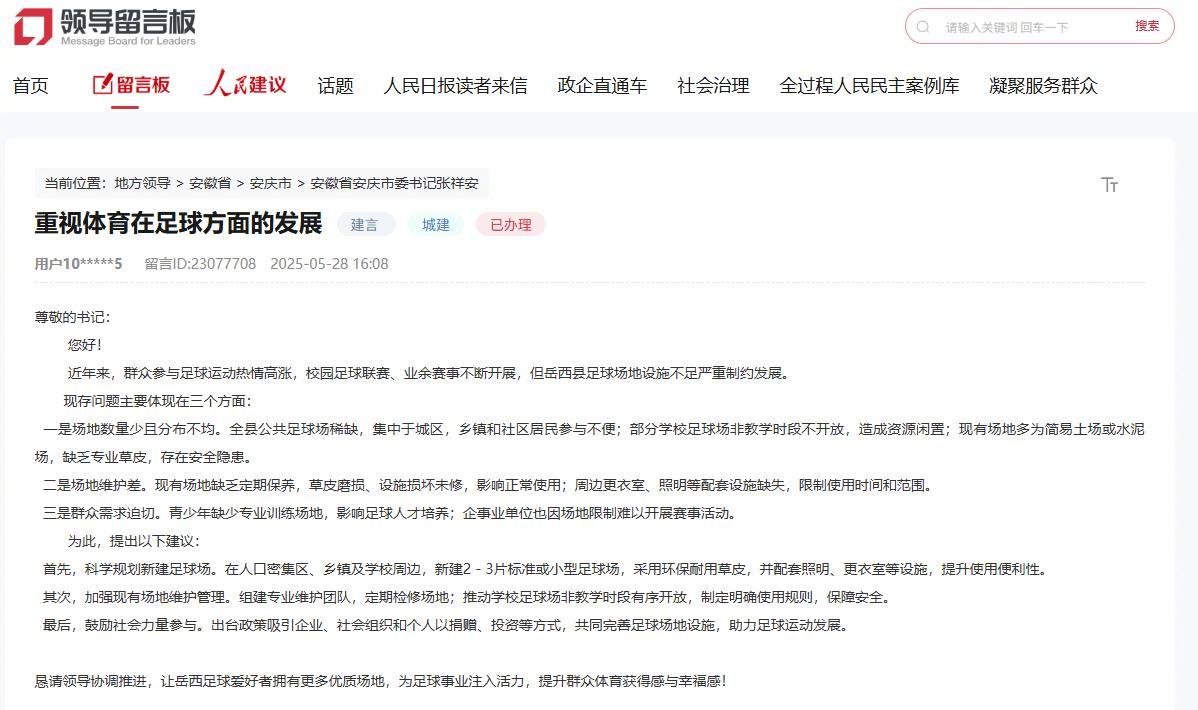Click the red Message Board for Leaders logo
The width and height of the screenshot is (1198, 710).
click(105, 27)
